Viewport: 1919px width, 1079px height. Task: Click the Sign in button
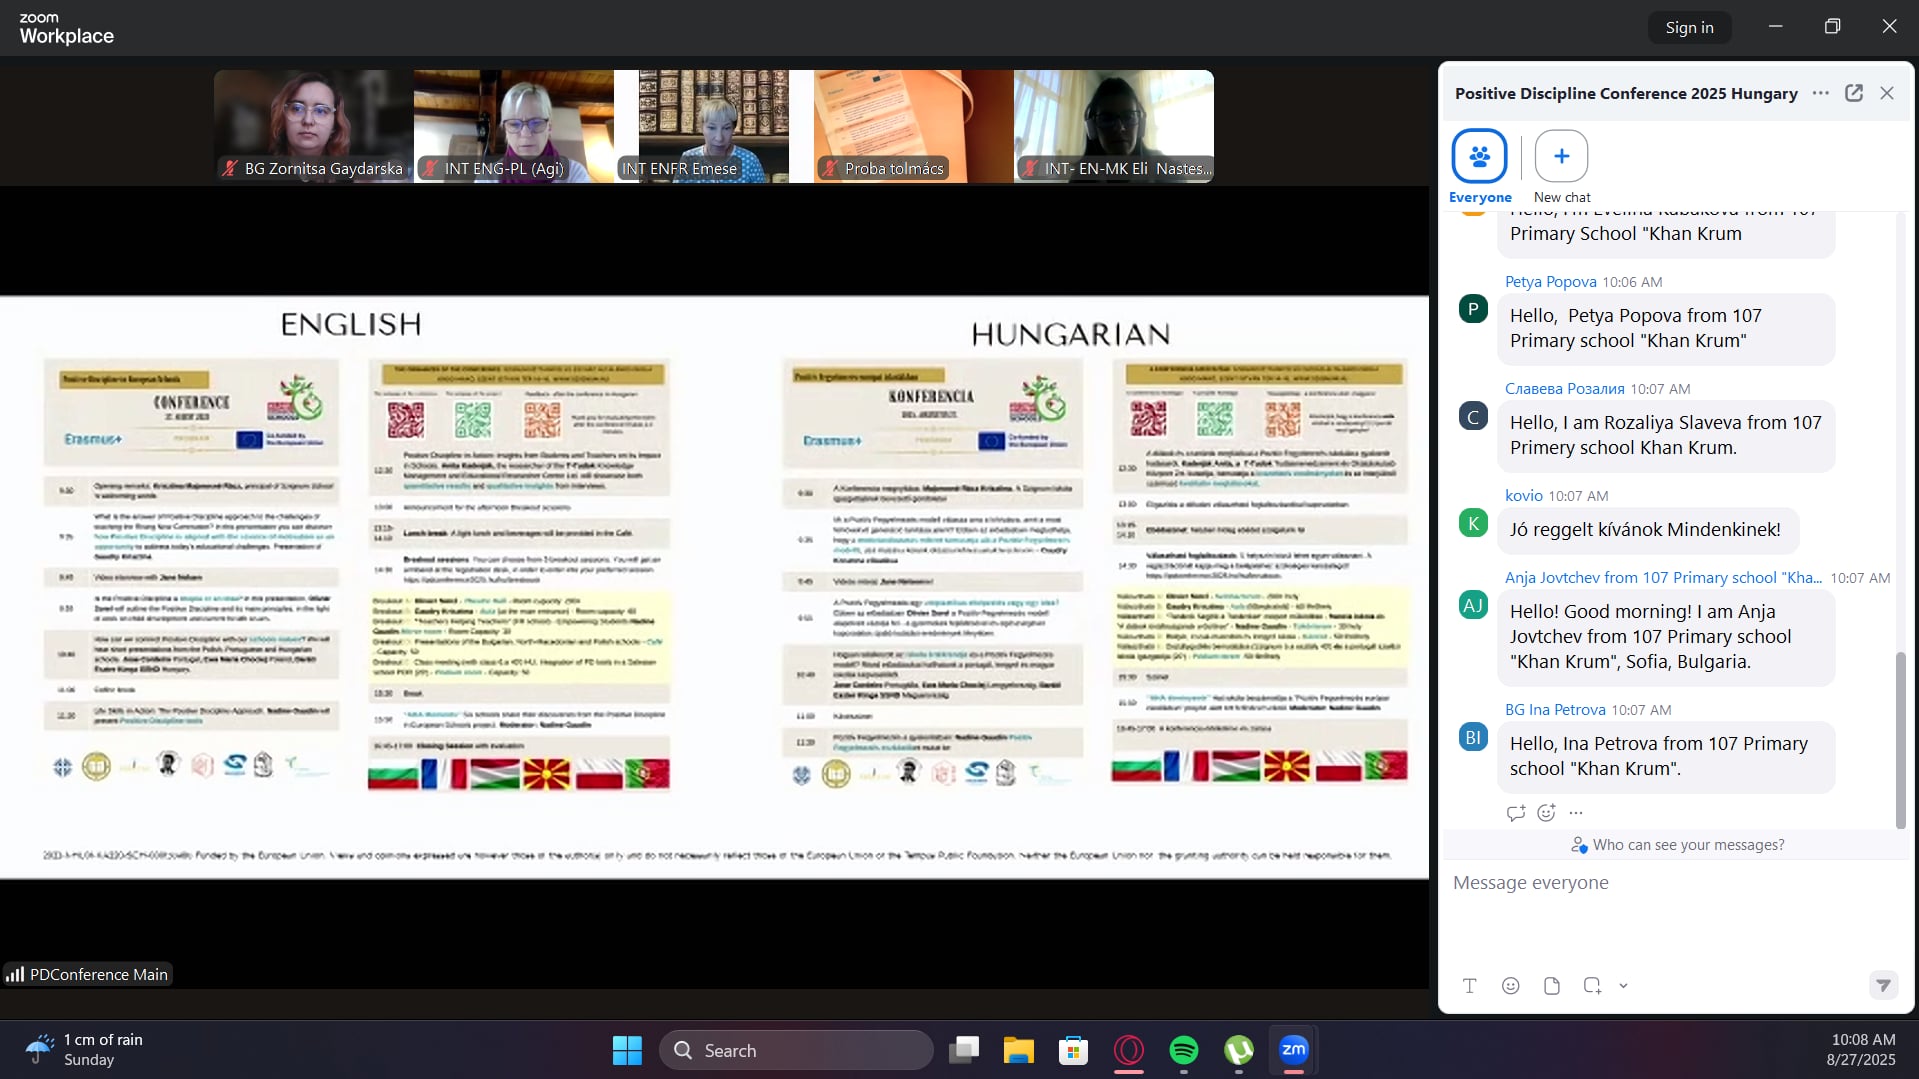(x=1689, y=28)
